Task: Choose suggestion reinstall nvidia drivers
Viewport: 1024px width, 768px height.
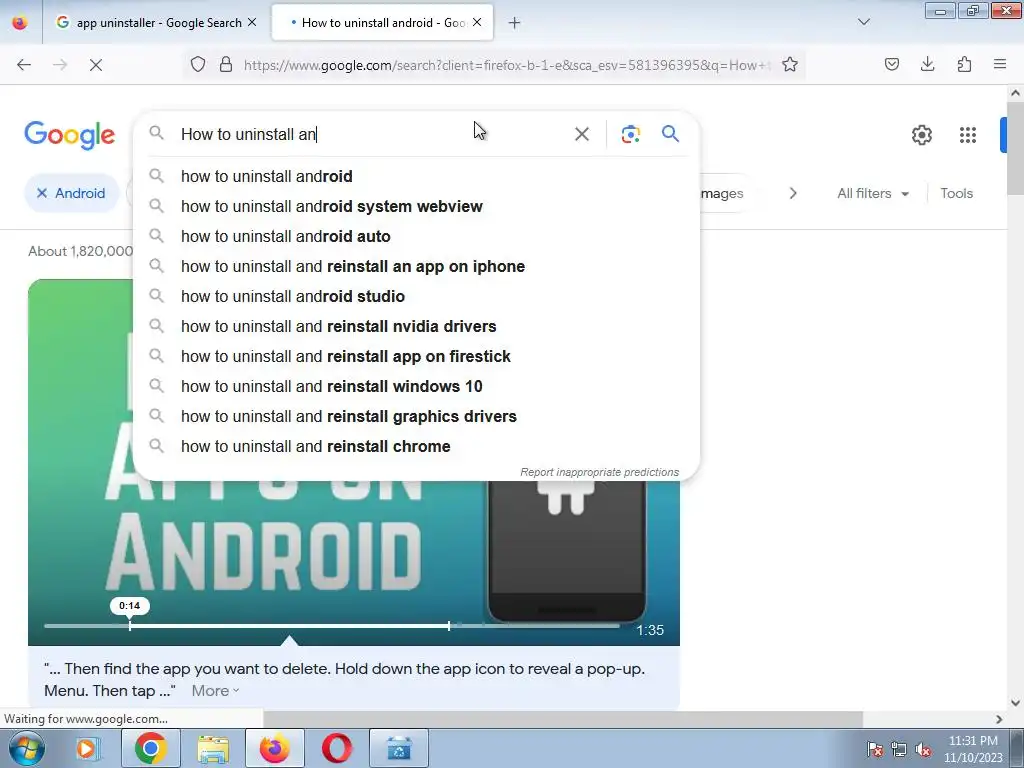Action: 416,327
